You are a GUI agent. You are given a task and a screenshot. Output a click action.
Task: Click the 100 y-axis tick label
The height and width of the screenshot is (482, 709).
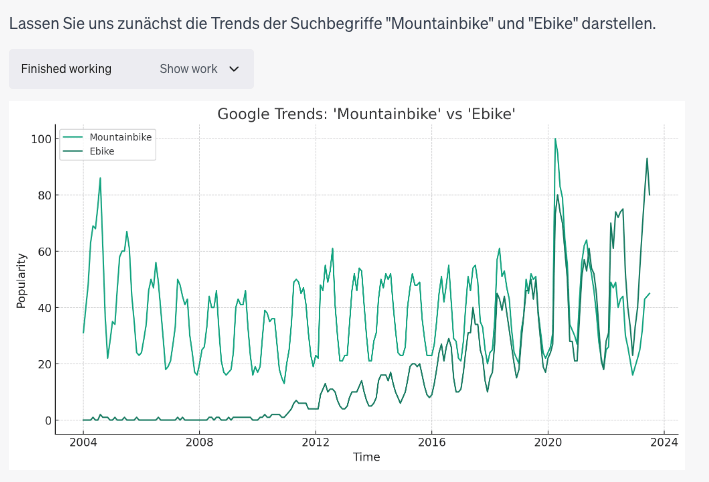coord(41,139)
